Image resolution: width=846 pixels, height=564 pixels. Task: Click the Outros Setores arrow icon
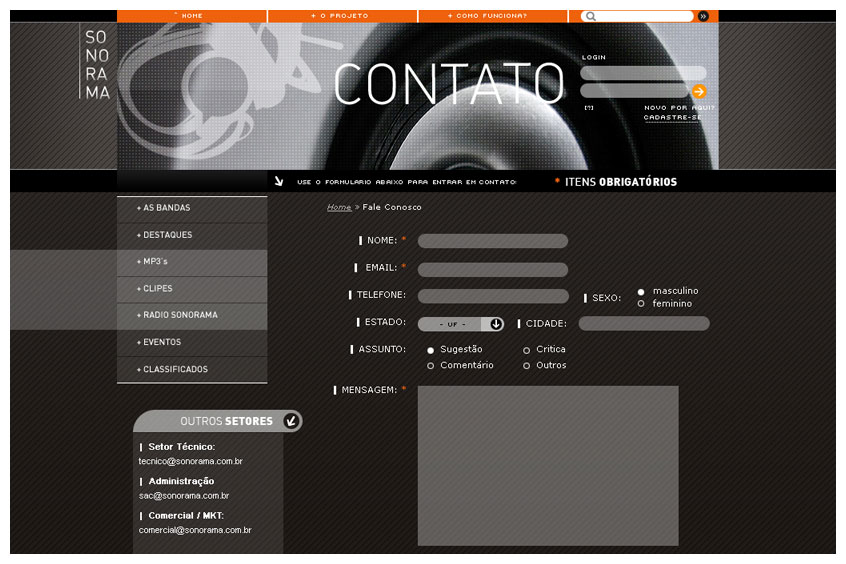(x=291, y=420)
